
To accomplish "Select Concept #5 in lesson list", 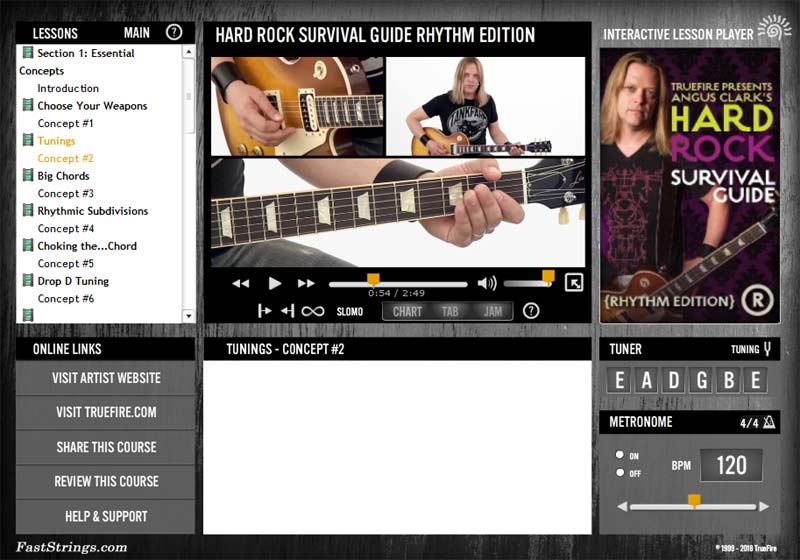I will [65, 264].
